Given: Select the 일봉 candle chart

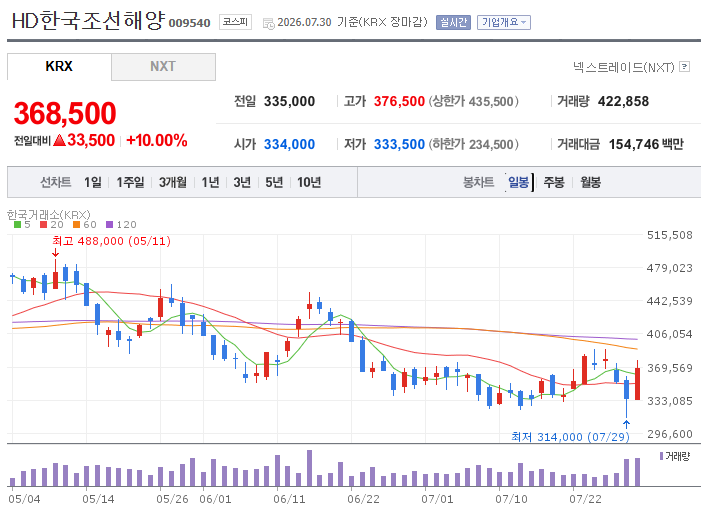Looking at the screenshot, I should coord(519,182).
